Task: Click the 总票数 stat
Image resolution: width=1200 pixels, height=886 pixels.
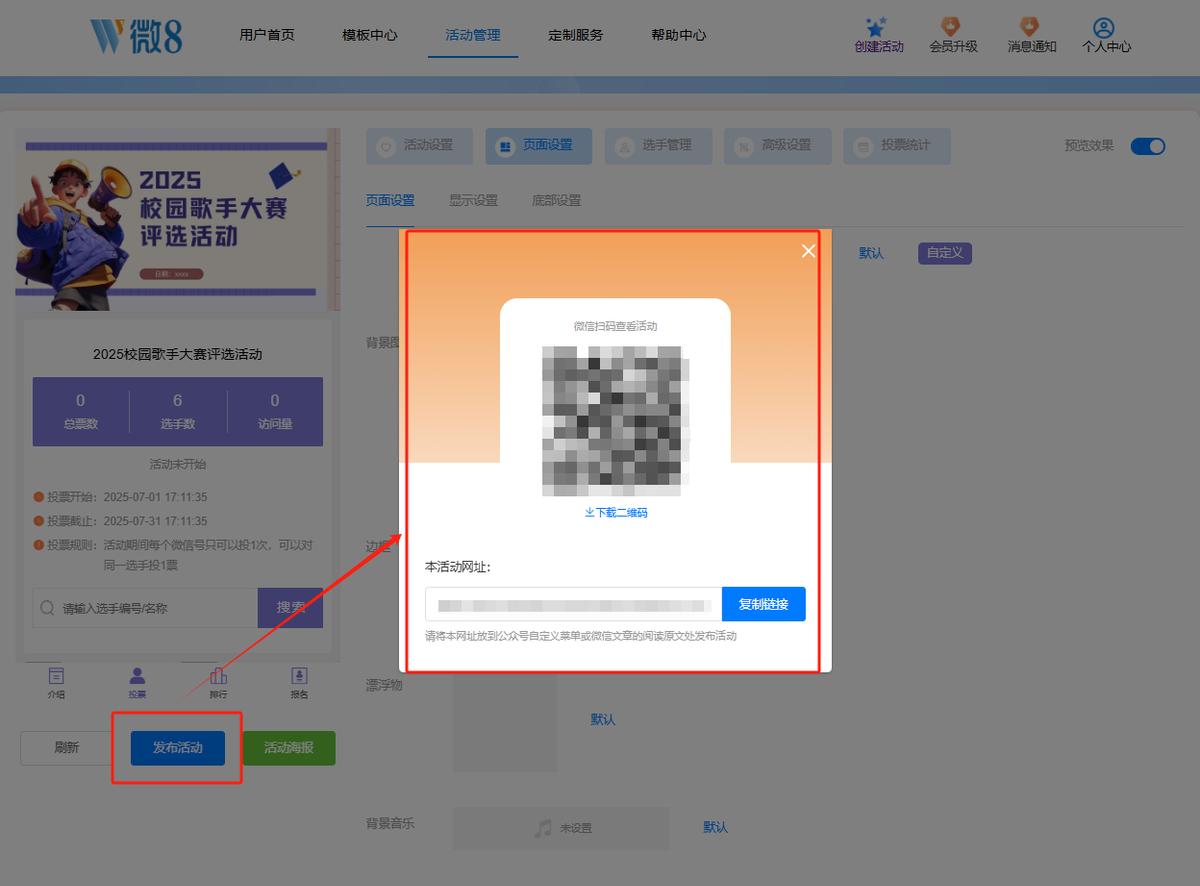Action: pos(81,411)
